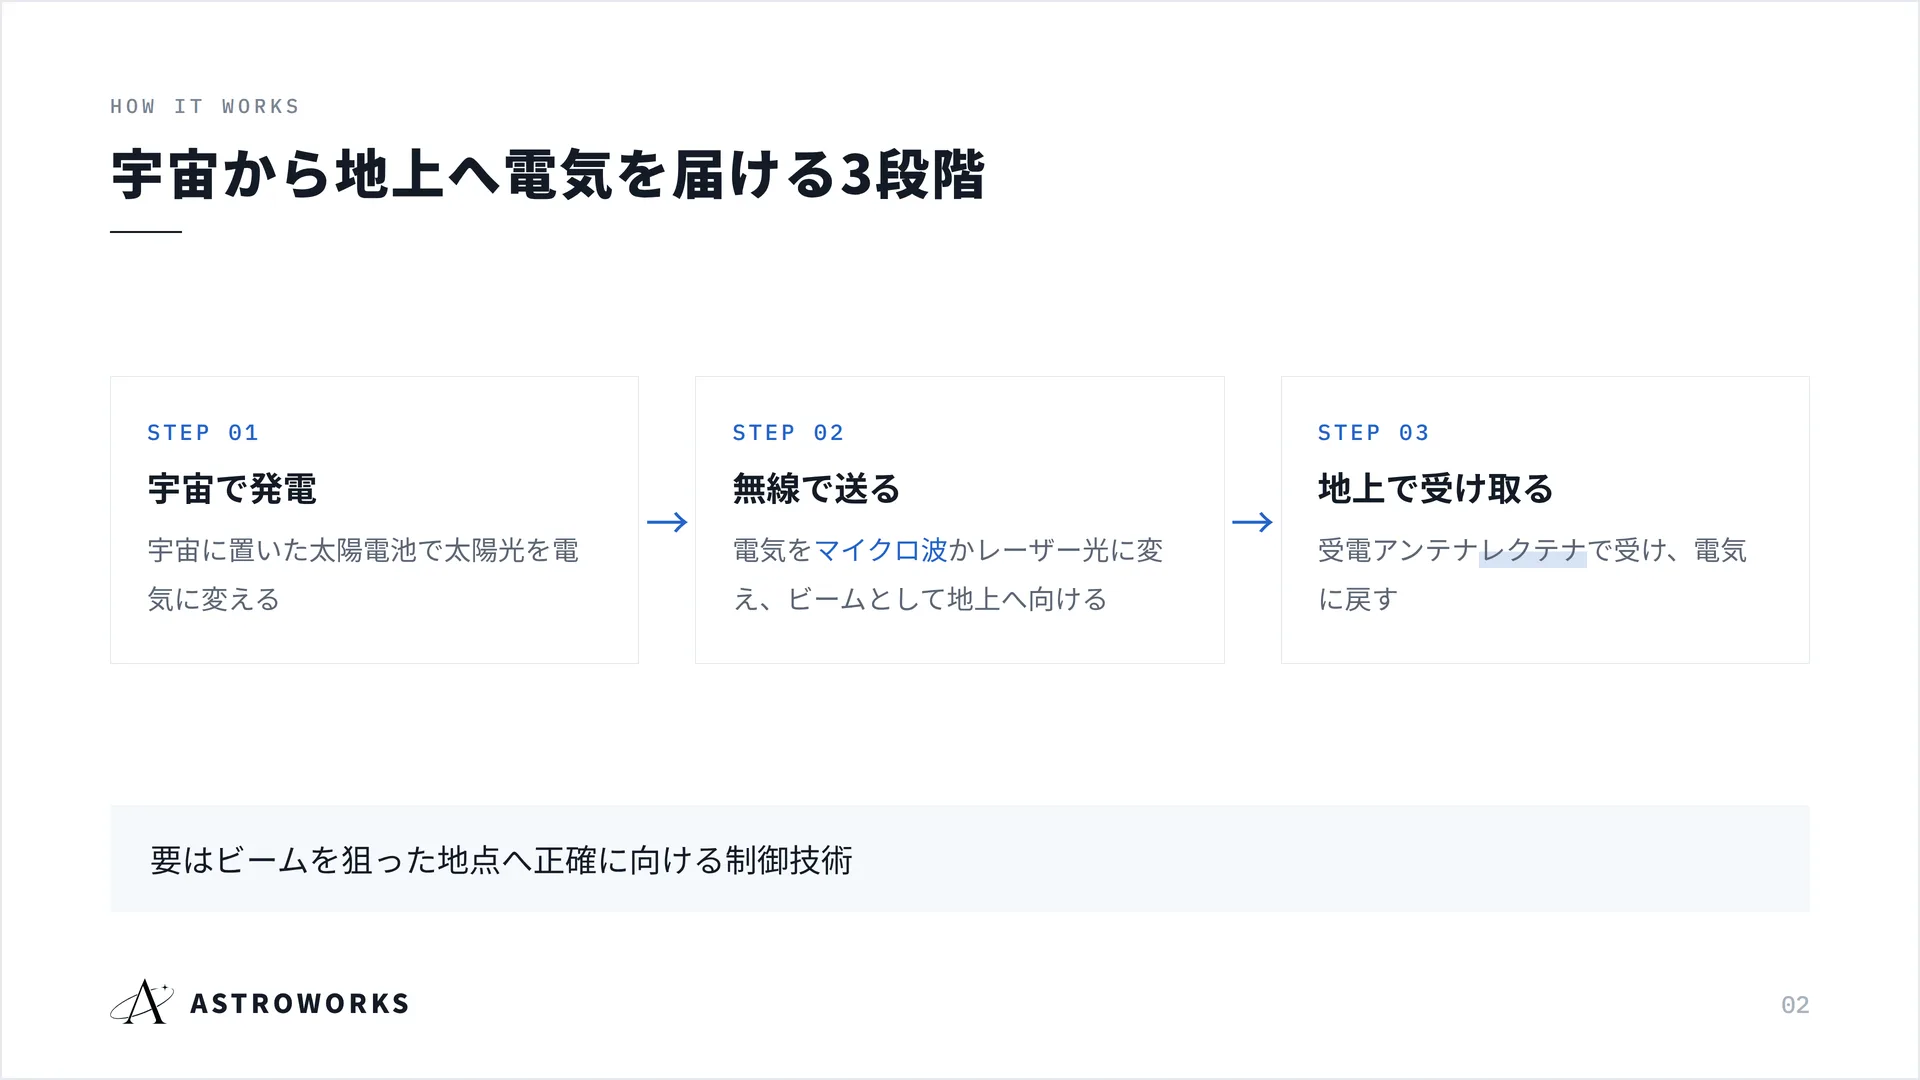Select the 地上で受け取る heading
This screenshot has height=1080, width=1920.
coord(1435,489)
